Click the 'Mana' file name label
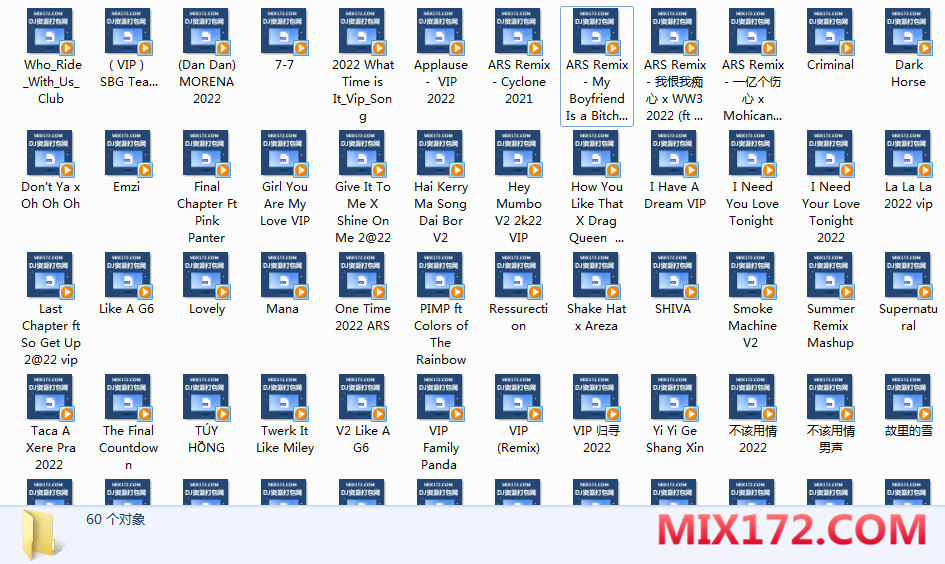945x564 pixels. point(282,309)
